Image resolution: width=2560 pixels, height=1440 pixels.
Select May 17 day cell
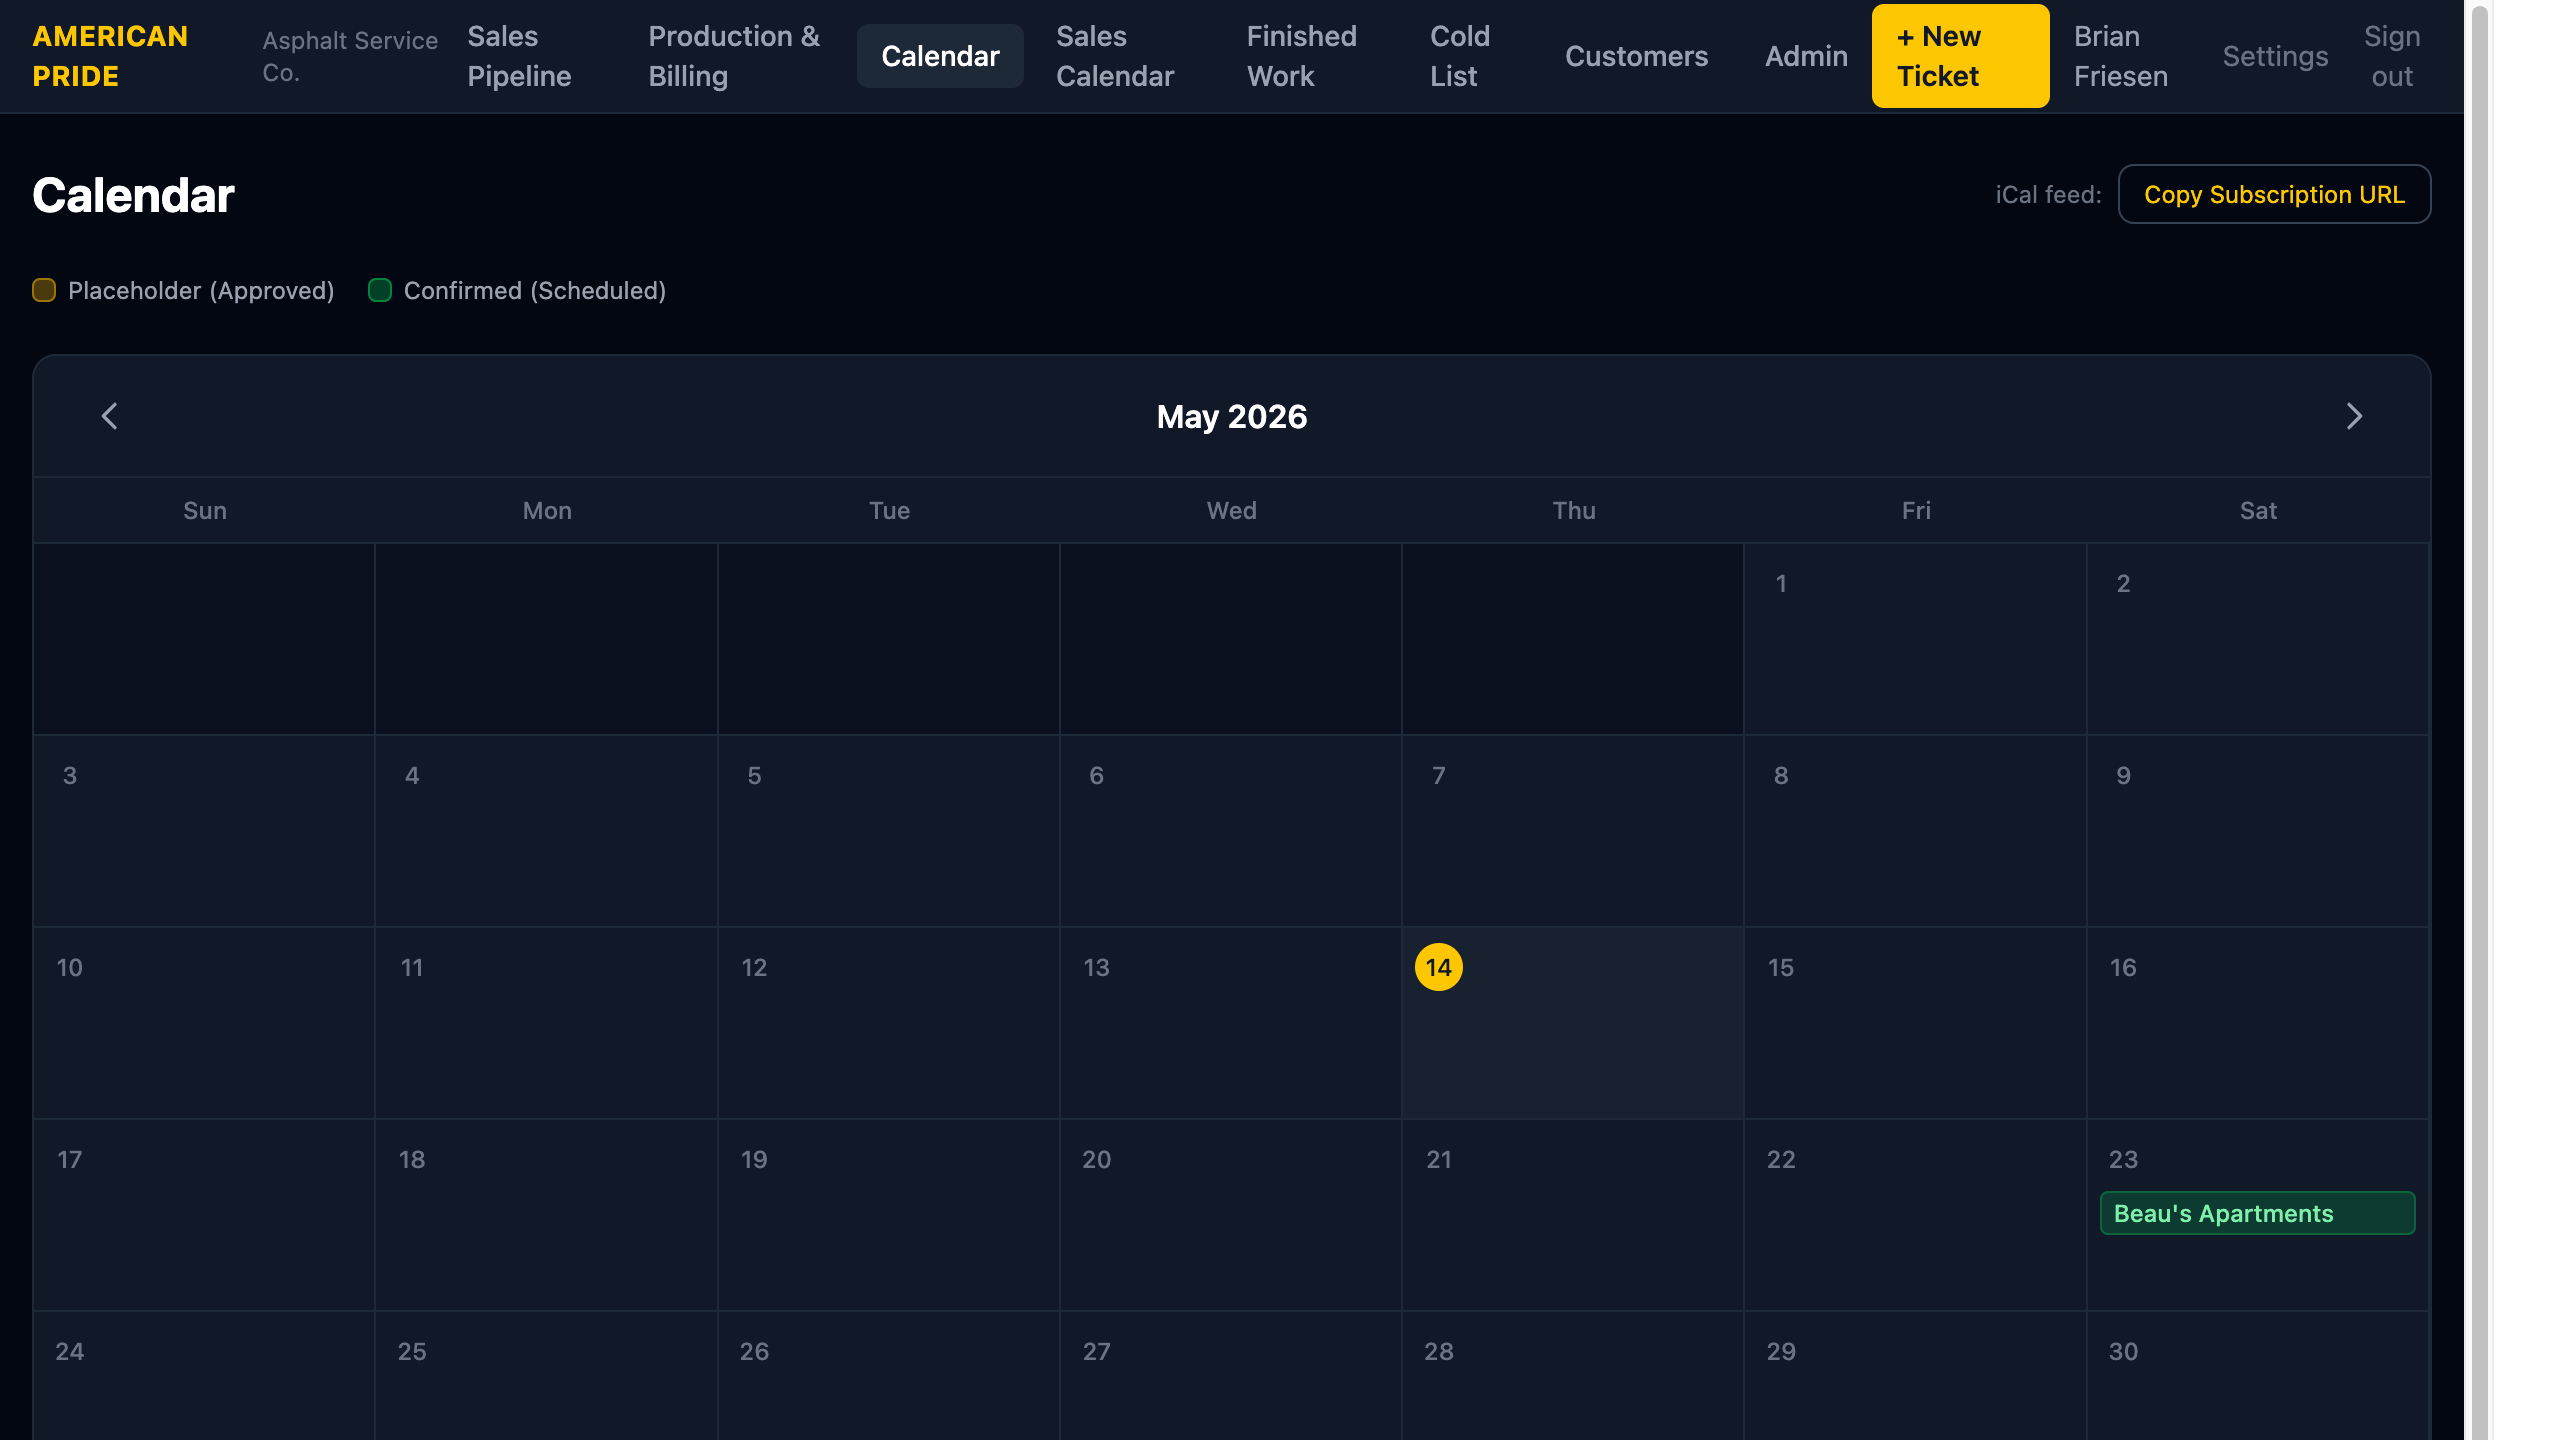[204, 1215]
